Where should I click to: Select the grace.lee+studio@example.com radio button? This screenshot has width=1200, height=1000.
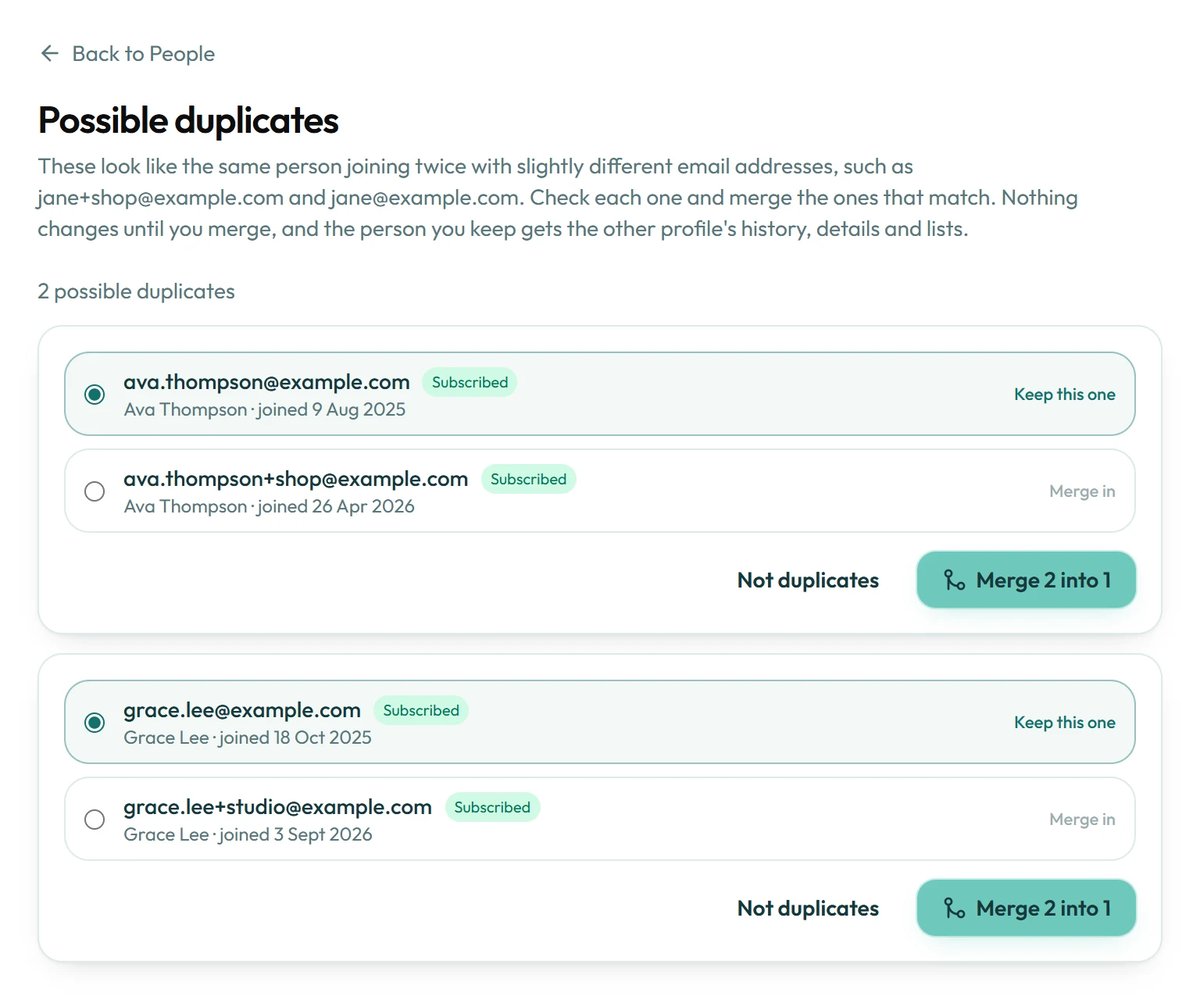coord(95,819)
